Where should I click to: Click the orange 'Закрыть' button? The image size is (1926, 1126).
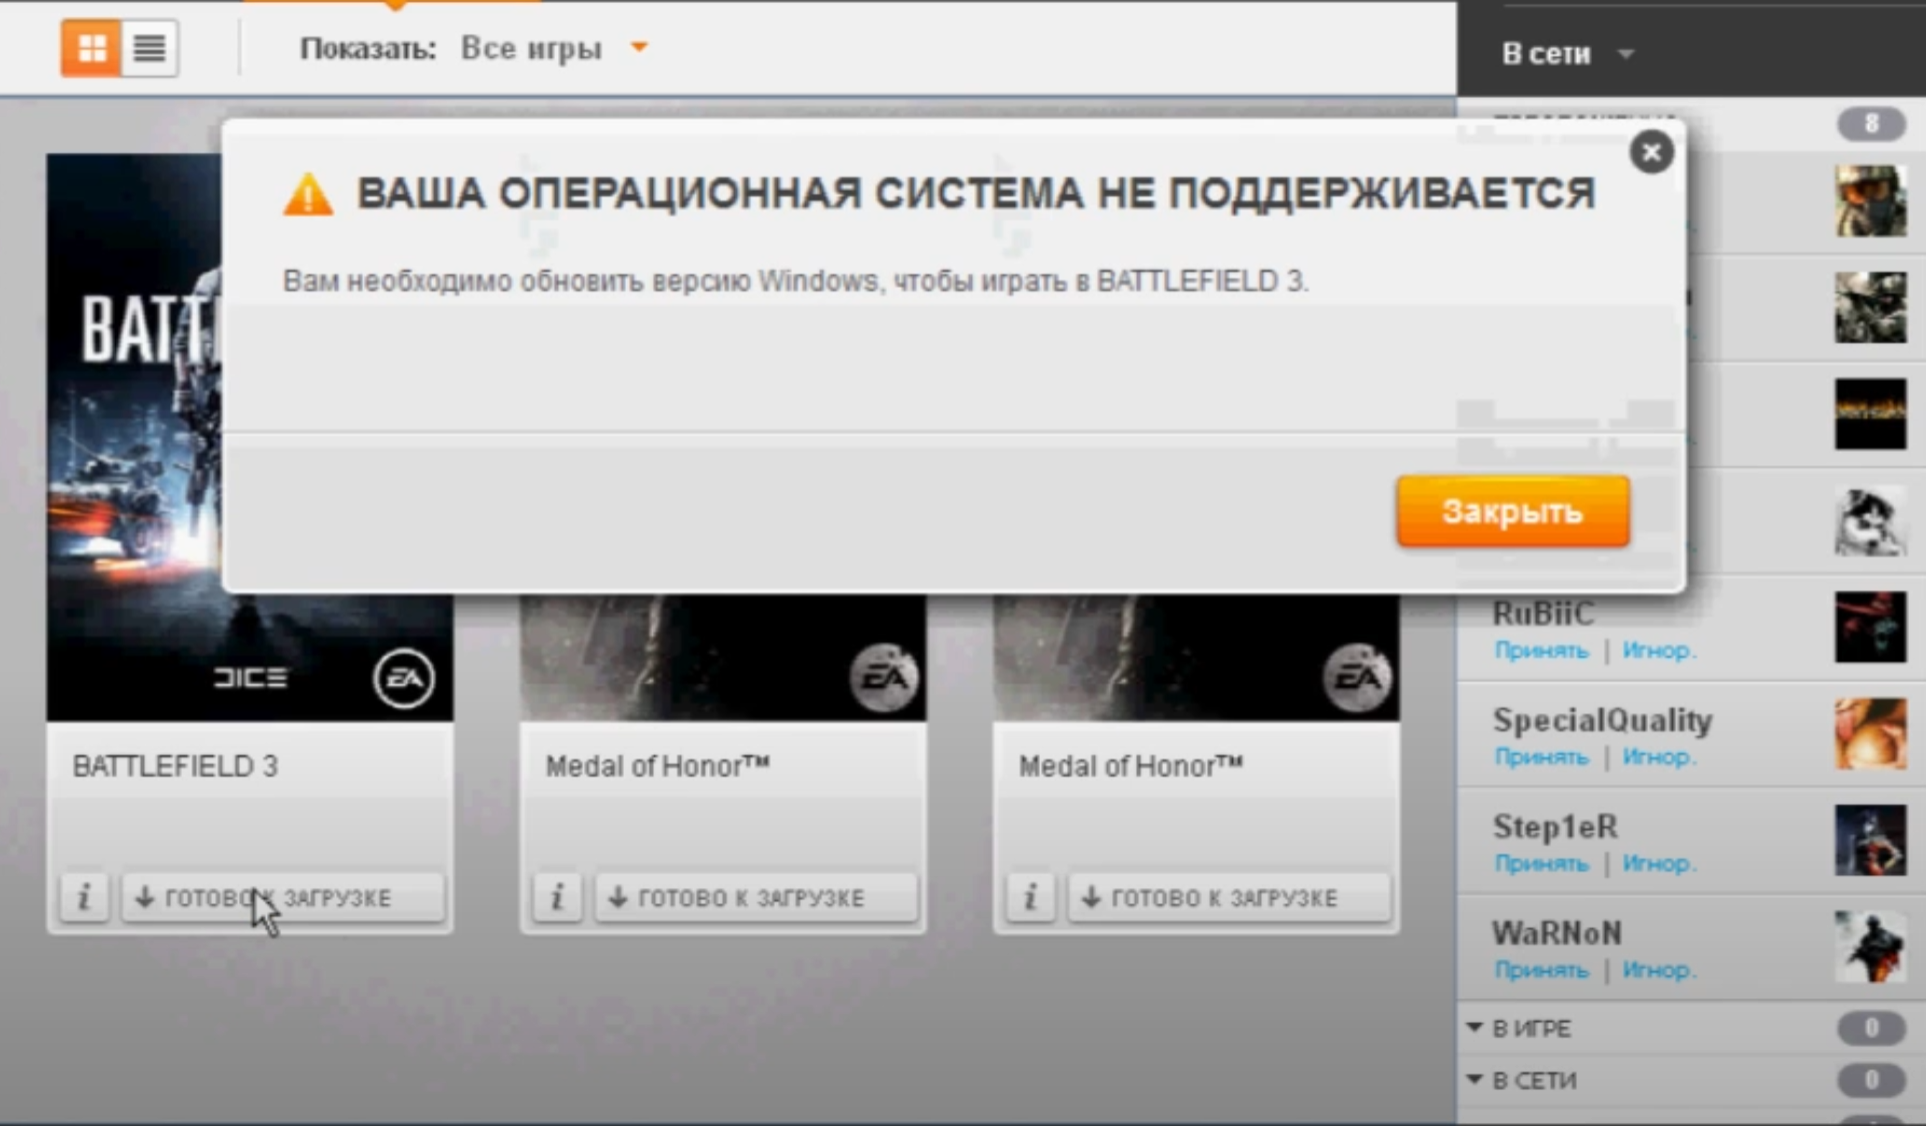click(1512, 512)
